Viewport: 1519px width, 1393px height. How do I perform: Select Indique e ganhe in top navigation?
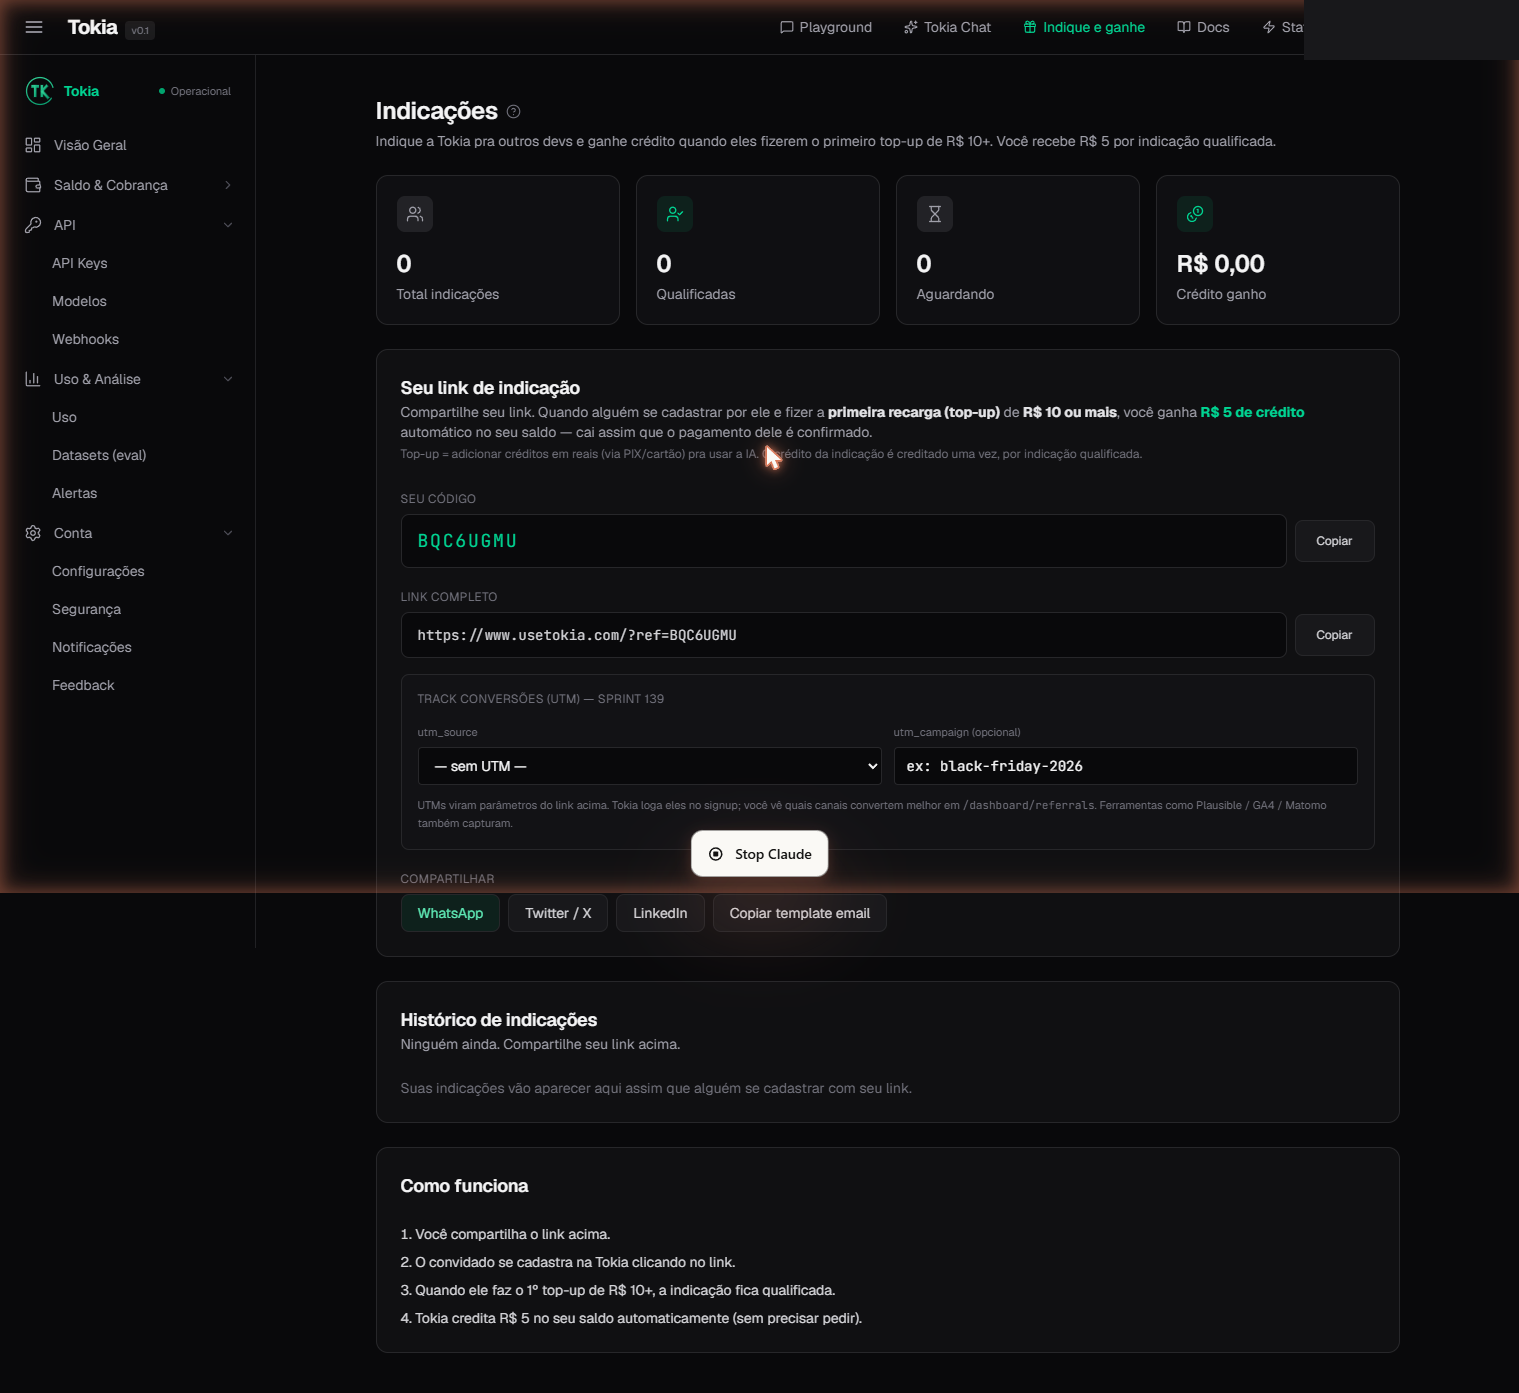coord(1084,27)
